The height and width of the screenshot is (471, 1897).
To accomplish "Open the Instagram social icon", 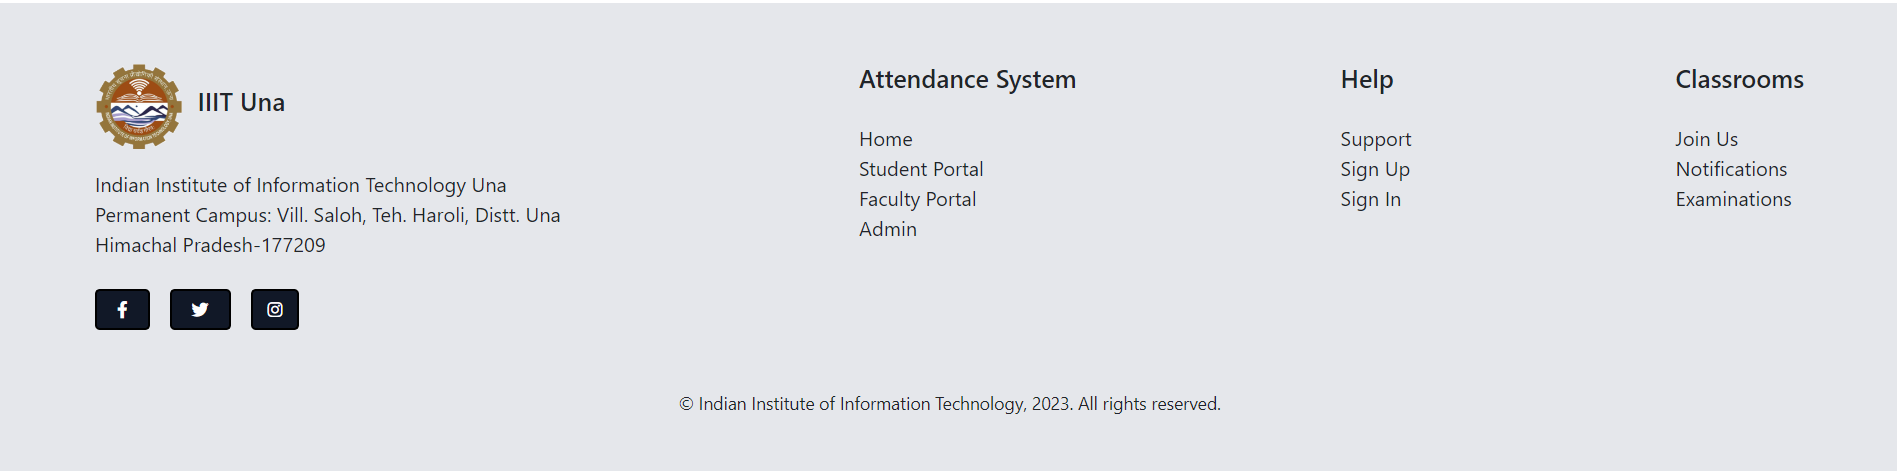I will [x=275, y=309].
